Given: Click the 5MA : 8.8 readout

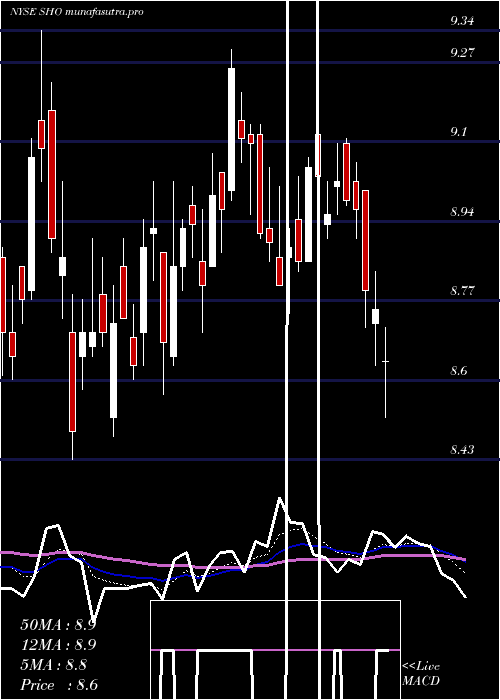Looking at the screenshot, I should [54, 665].
